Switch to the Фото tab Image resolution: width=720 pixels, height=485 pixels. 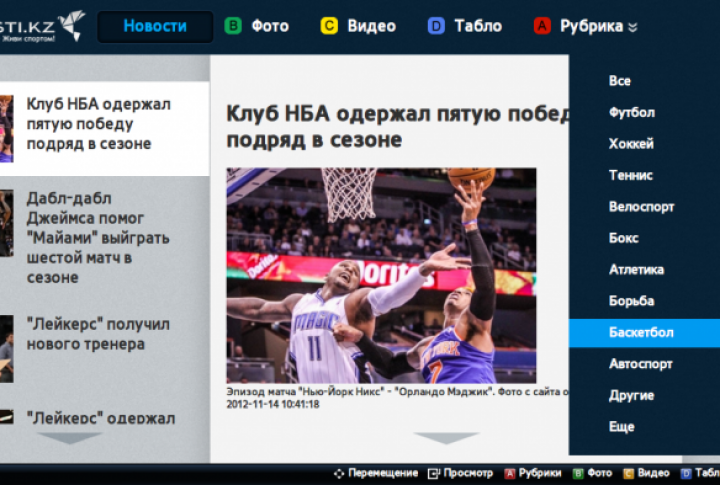tap(270, 26)
